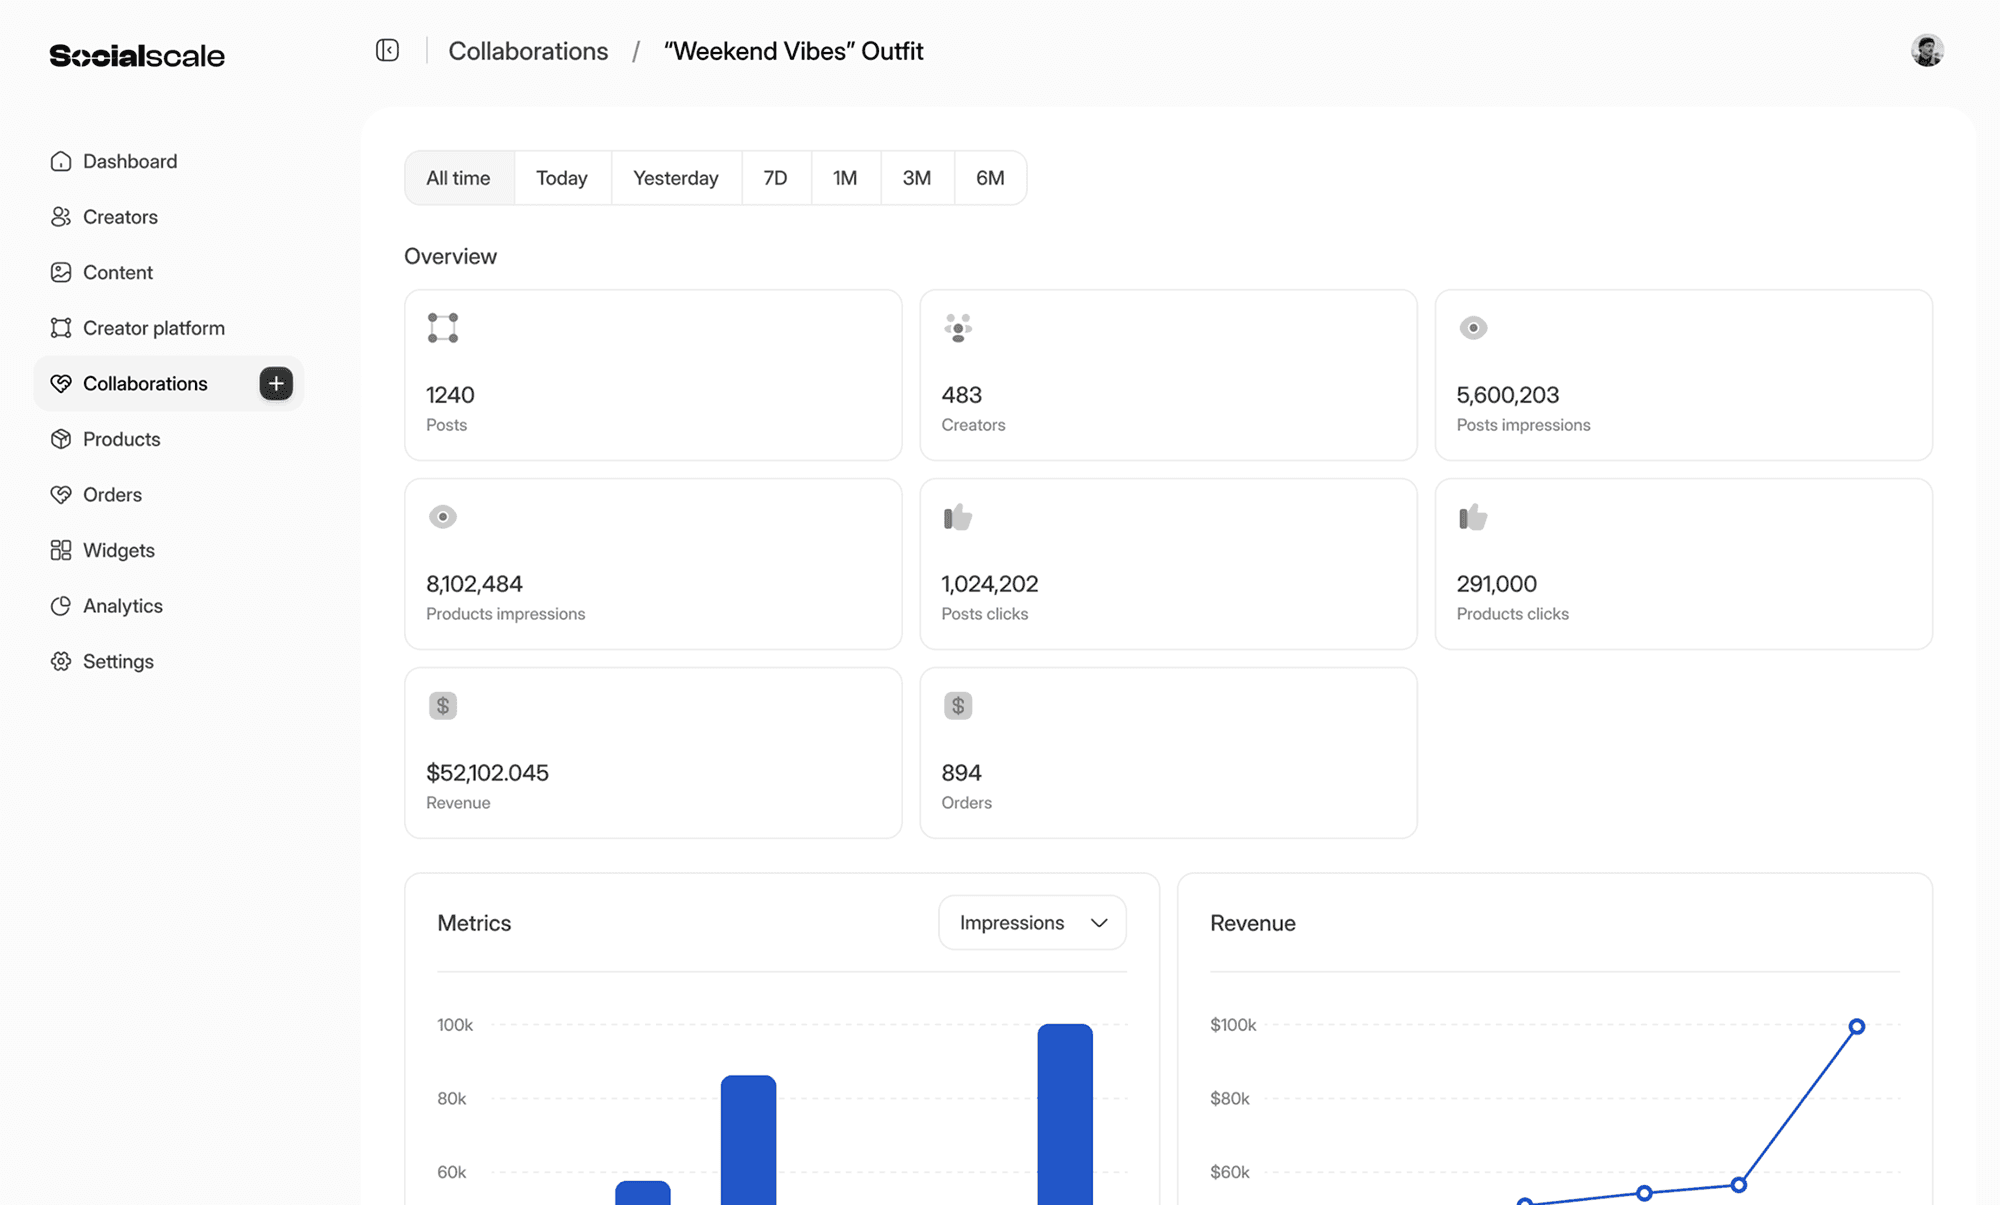
Task: Click the tallest 100k impressions bar
Action: coord(1065,1110)
